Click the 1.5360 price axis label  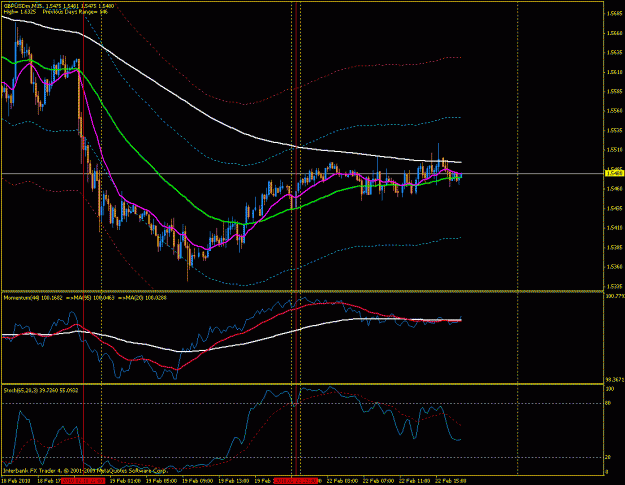[614, 267]
